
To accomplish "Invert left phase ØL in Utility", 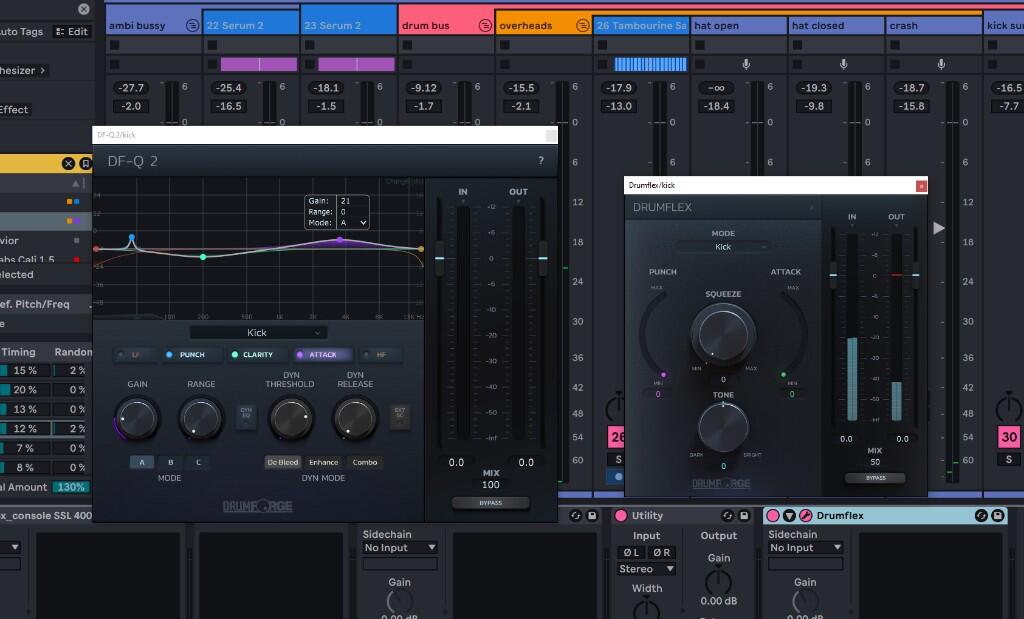I will tap(631, 552).
